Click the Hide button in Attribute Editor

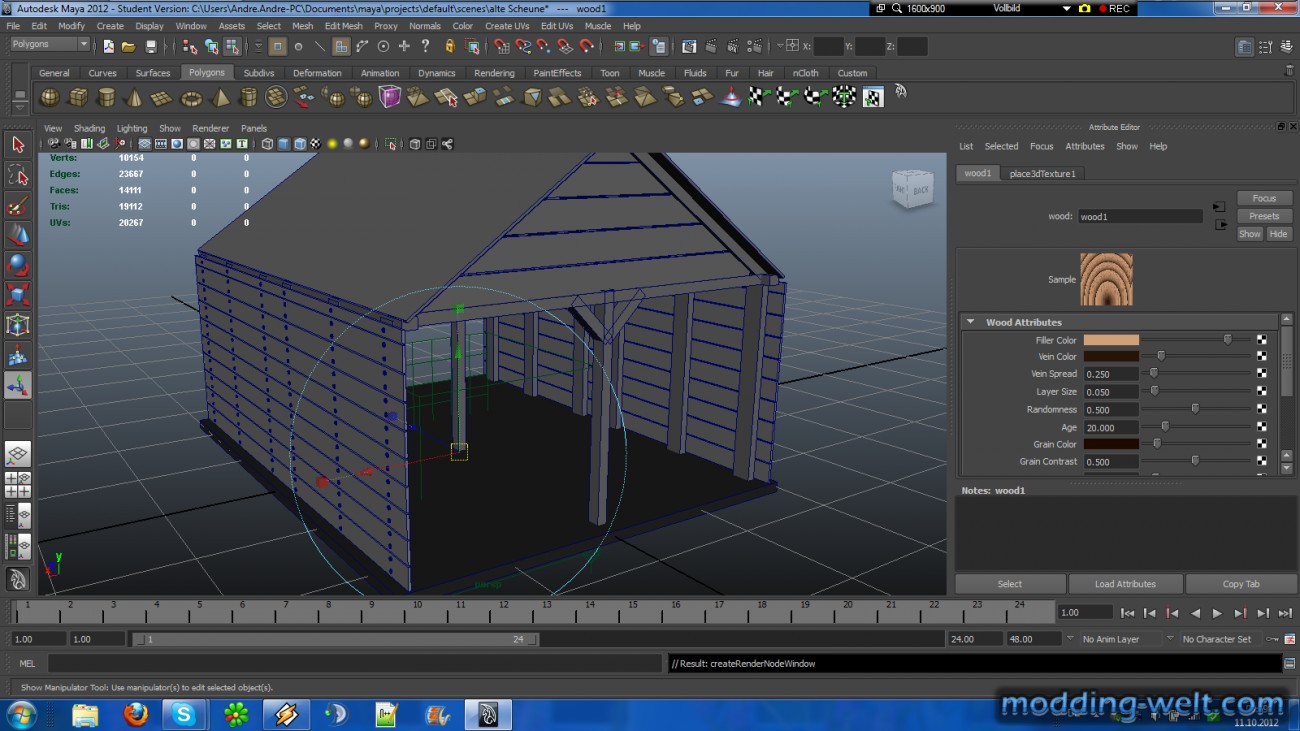pyautogui.click(x=1278, y=234)
